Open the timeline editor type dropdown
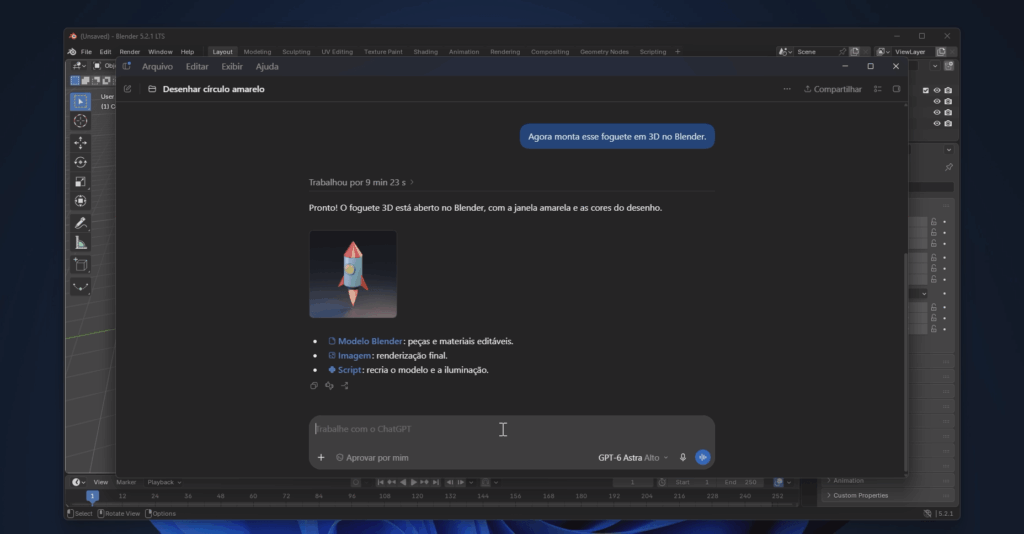This screenshot has height=534, width=1024. click(78, 482)
